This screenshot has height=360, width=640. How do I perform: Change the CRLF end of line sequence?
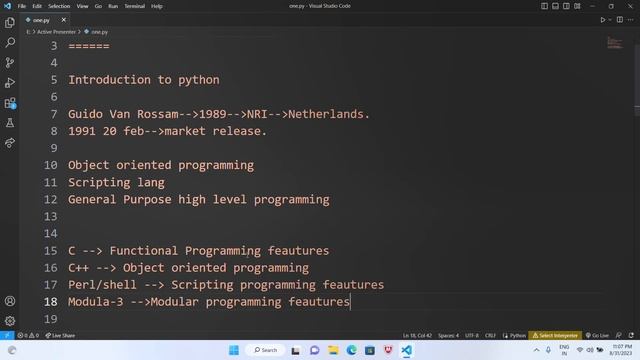click(x=490, y=336)
